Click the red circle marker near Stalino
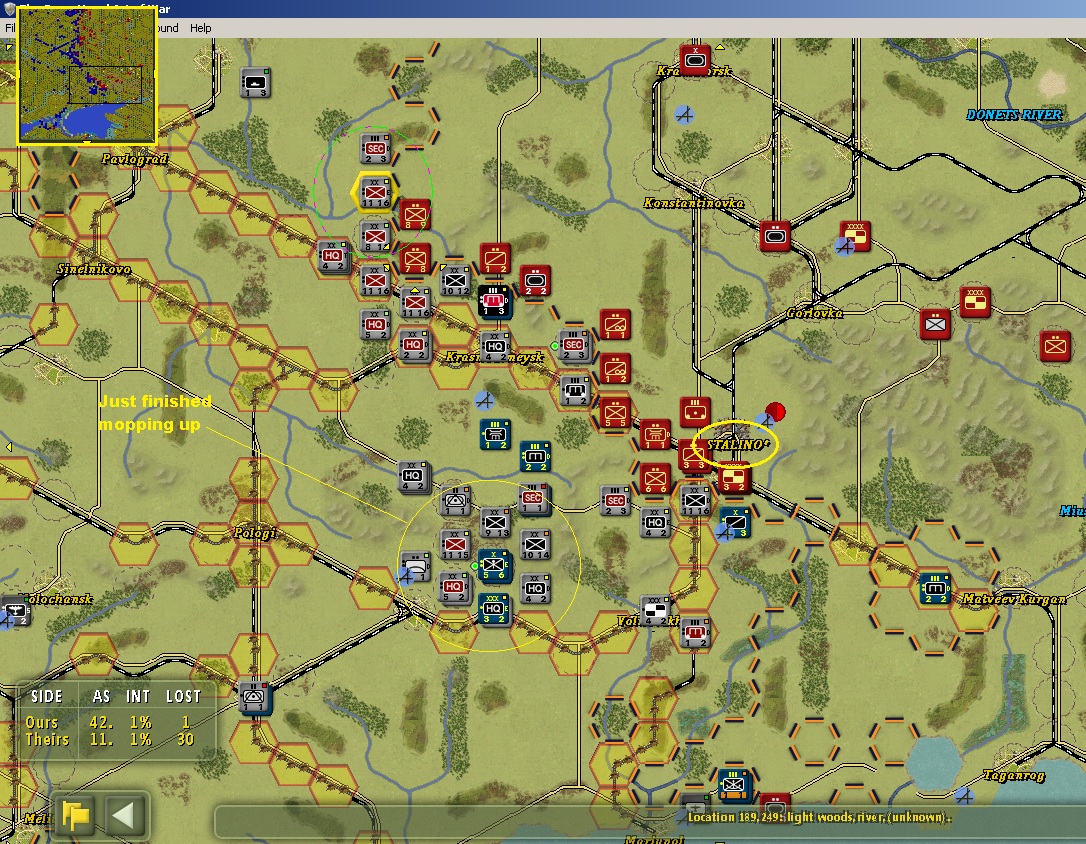The width and height of the screenshot is (1086, 844). (775, 413)
